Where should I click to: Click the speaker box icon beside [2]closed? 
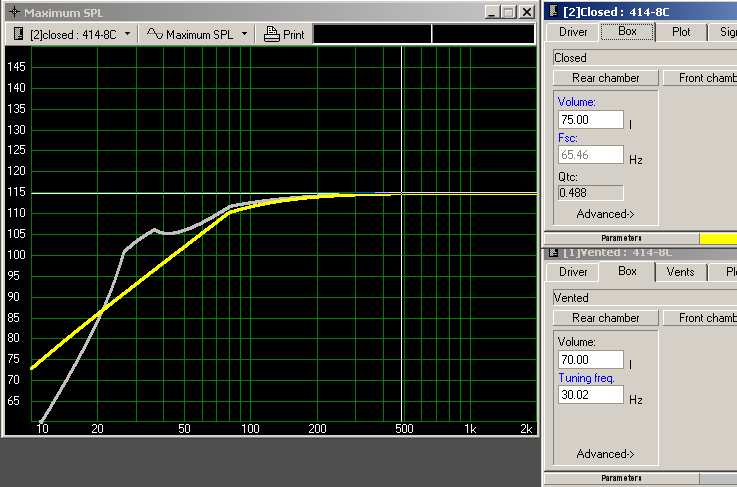click(x=18, y=34)
